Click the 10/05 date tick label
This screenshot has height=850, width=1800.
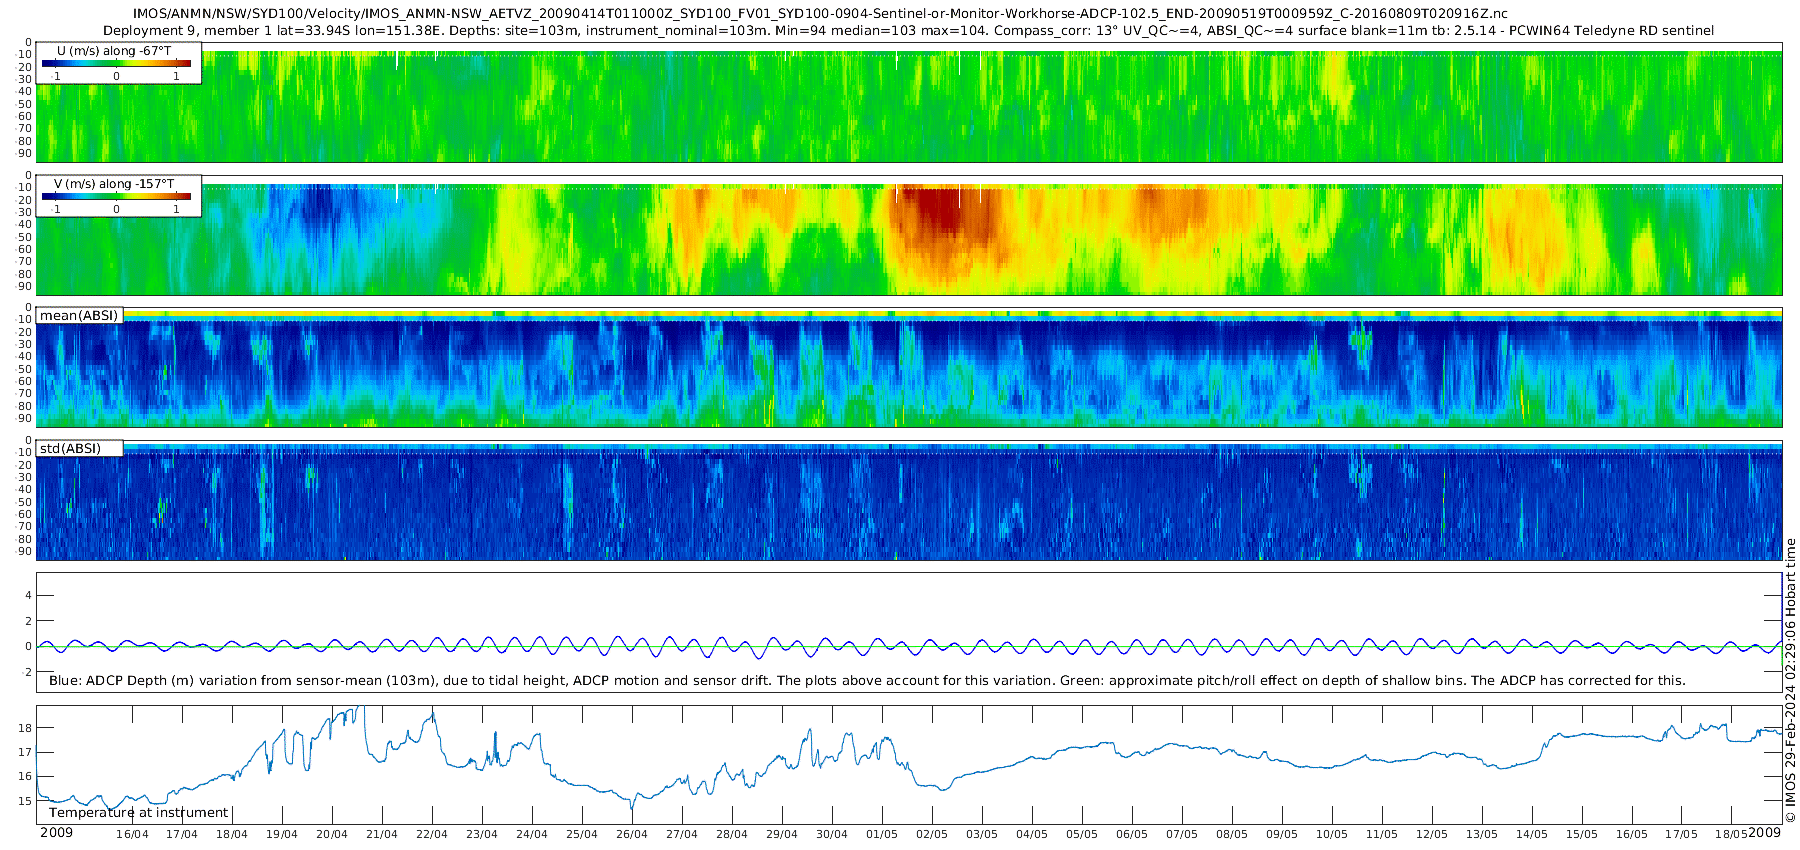coord(1332,834)
